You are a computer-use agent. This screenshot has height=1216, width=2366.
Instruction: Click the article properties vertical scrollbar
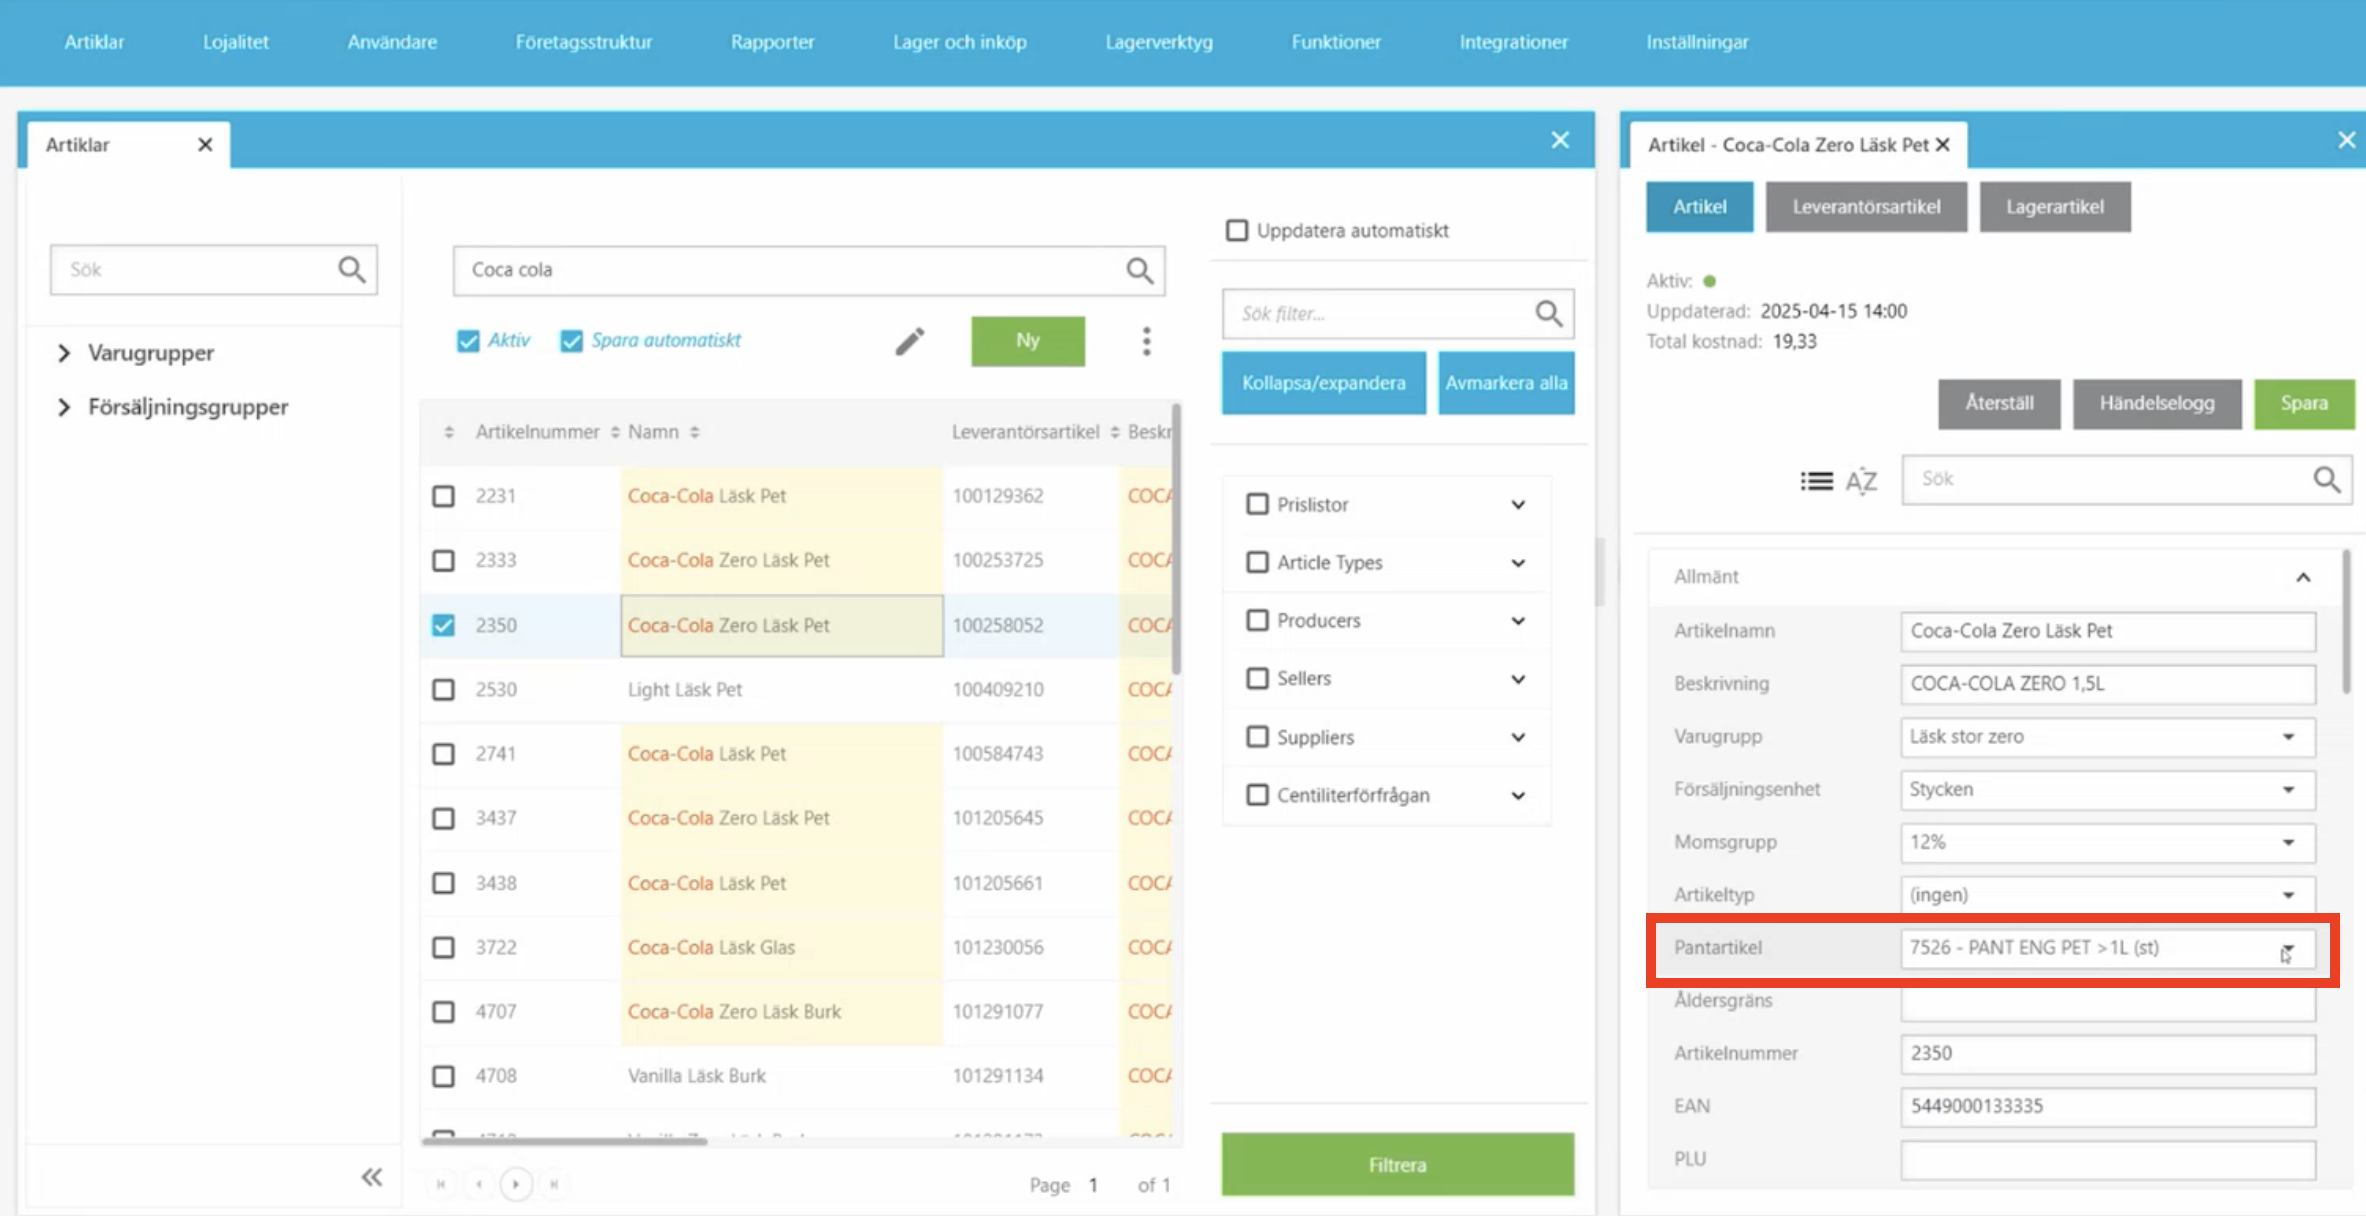click(x=2346, y=620)
